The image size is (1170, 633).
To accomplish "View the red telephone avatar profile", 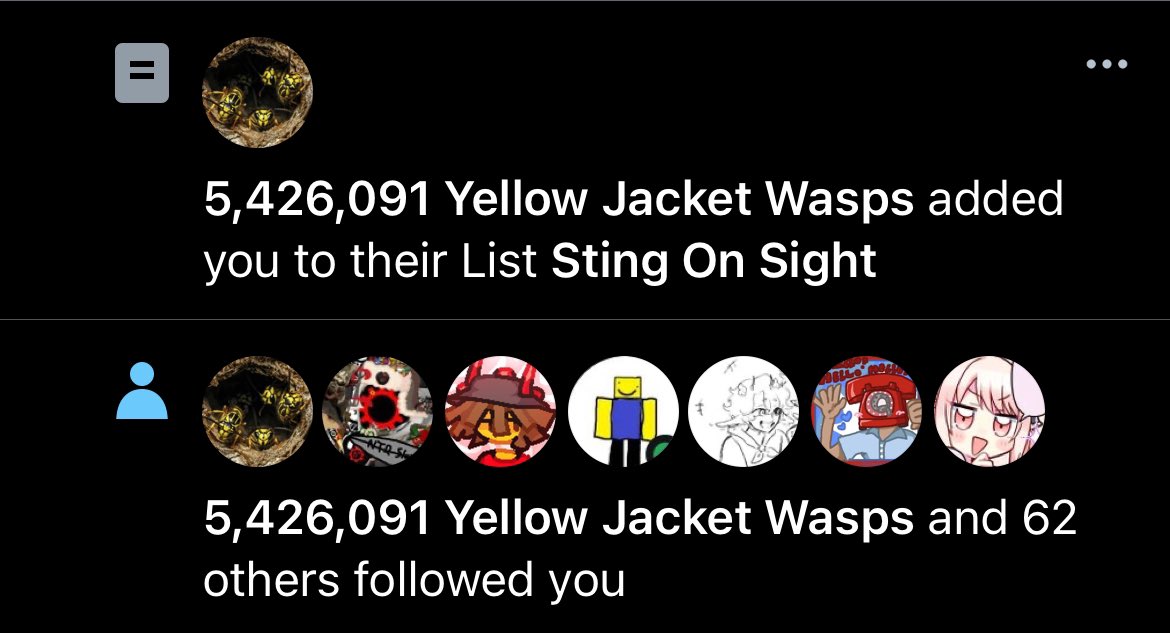I will (x=866, y=411).
